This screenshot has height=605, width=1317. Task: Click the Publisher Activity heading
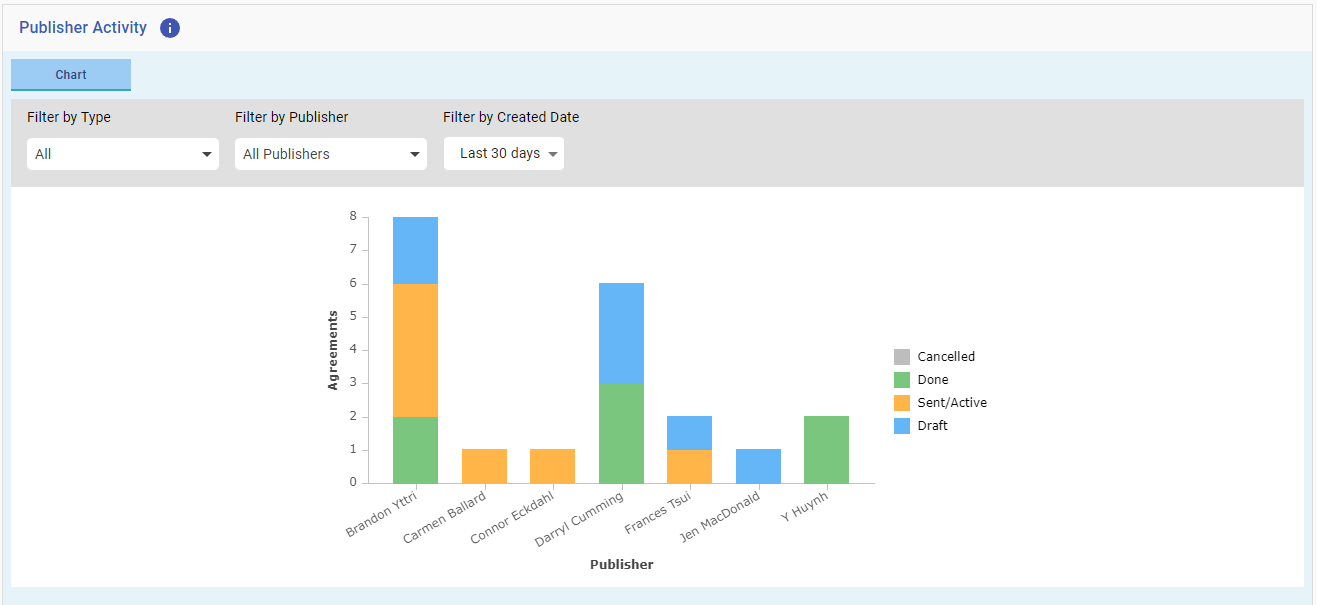83,28
